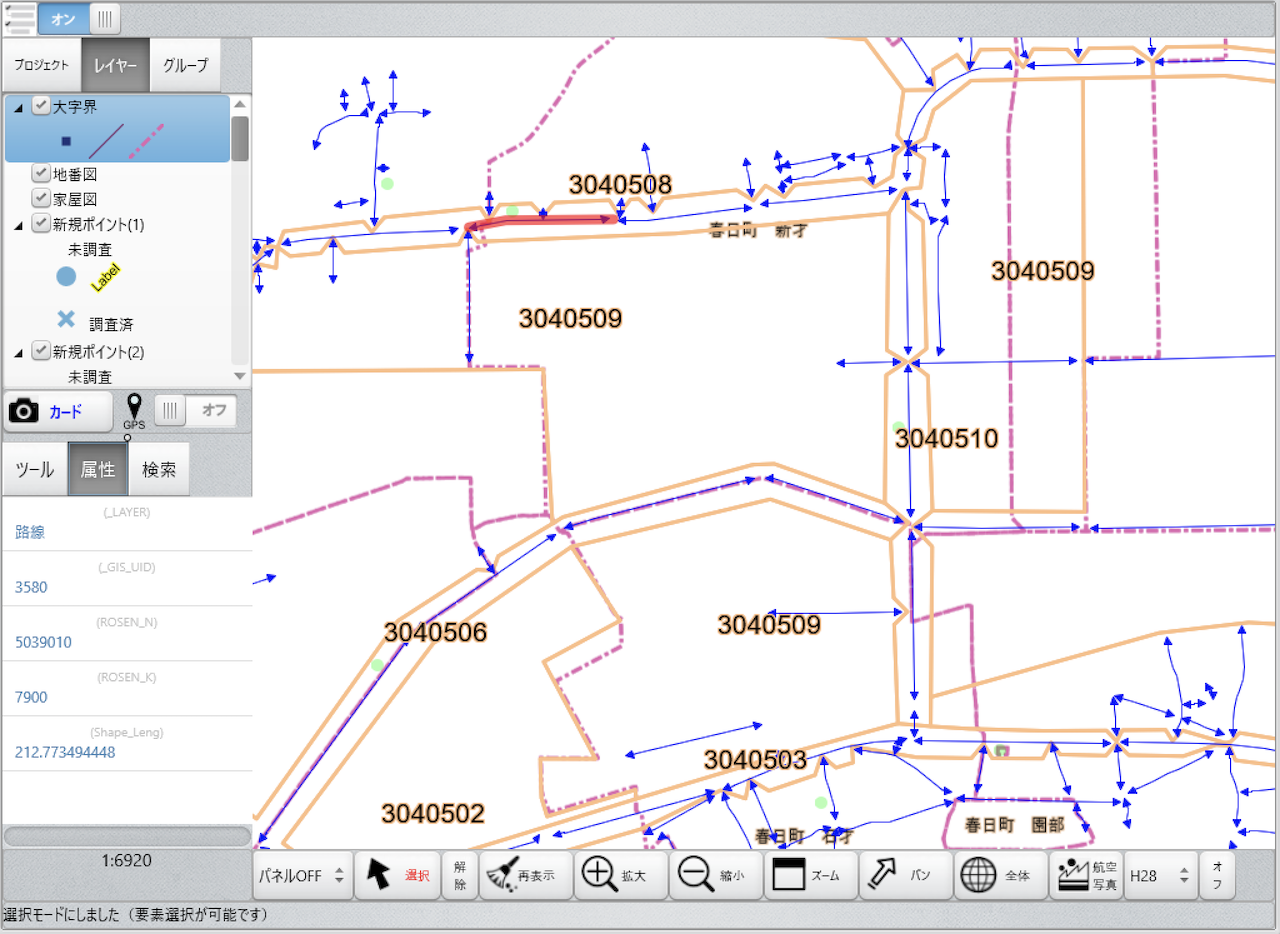Open the 検索 search tab
Viewport: 1280px width, 934px height.
159,469
